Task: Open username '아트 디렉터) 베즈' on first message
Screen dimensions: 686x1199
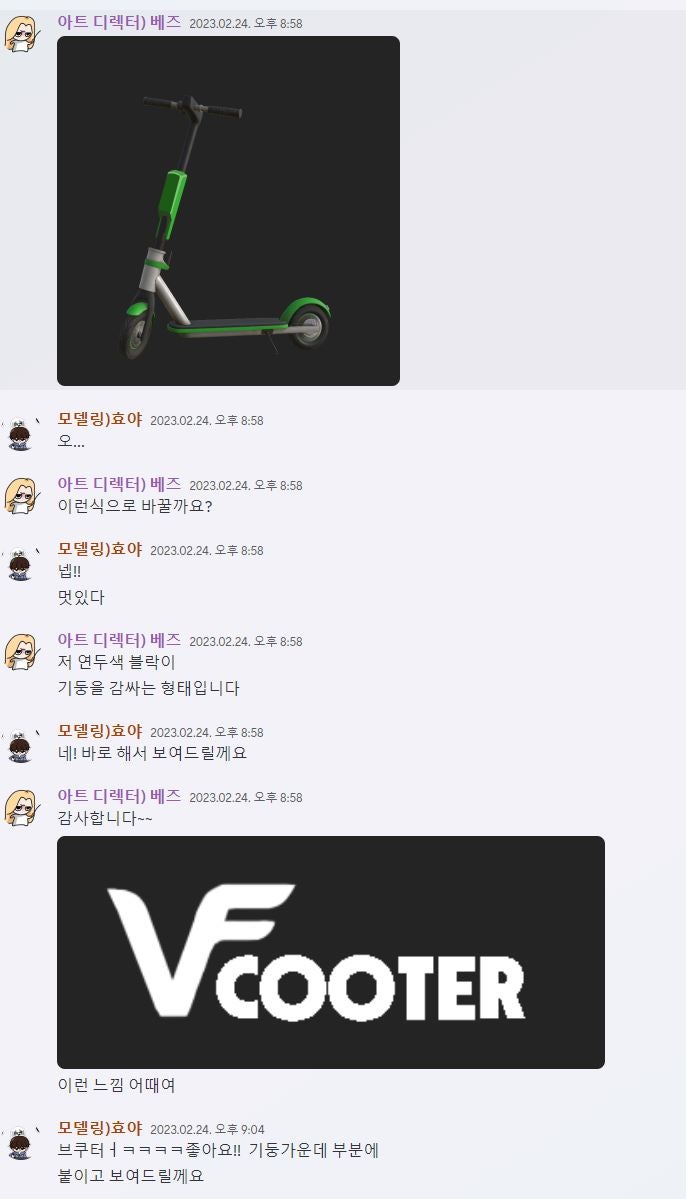Action: 119,22
